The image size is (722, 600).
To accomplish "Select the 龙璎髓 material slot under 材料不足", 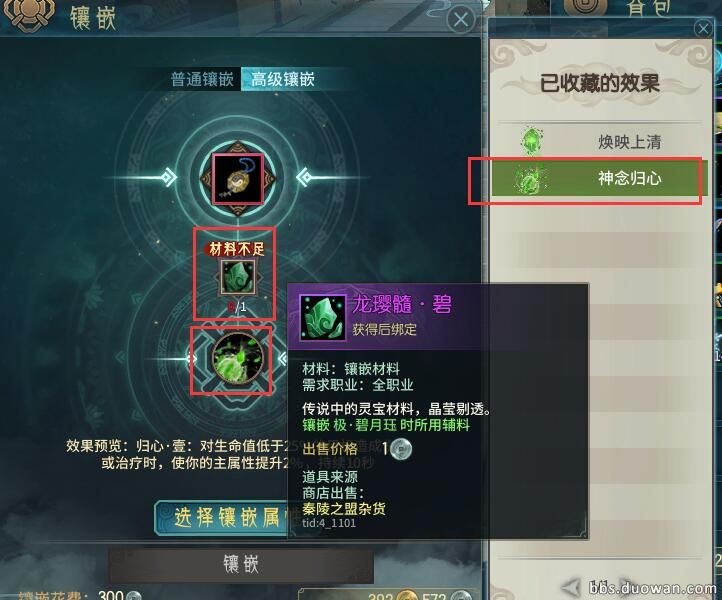I will coord(238,277).
